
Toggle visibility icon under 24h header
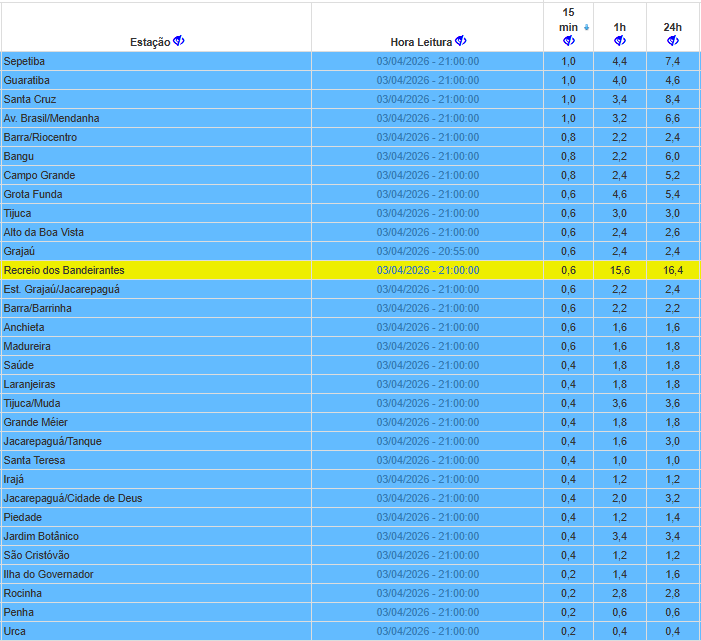point(672,41)
